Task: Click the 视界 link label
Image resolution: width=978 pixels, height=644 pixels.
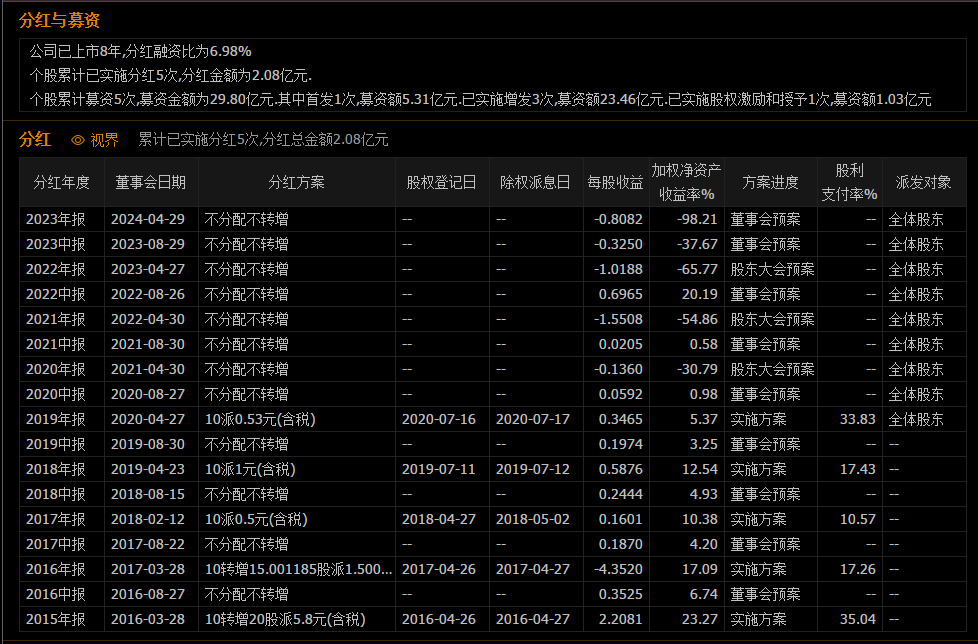Action: [104, 140]
